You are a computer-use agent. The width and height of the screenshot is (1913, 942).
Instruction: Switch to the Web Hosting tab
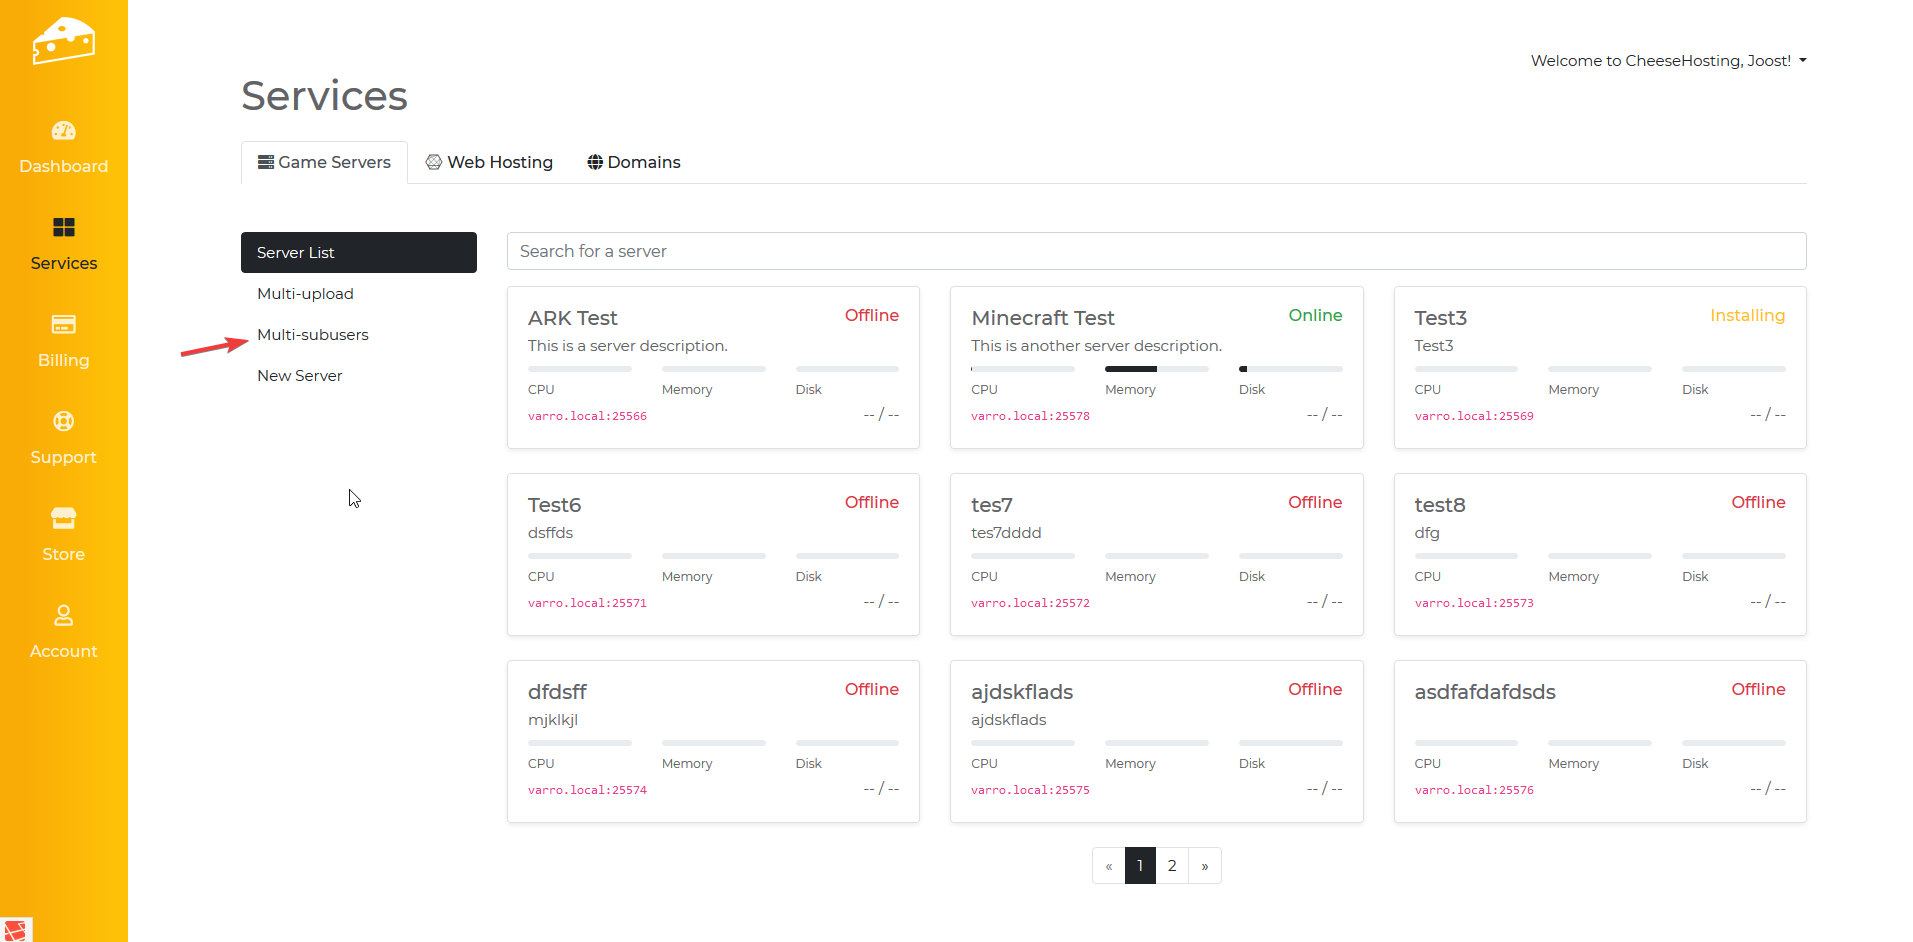point(489,162)
